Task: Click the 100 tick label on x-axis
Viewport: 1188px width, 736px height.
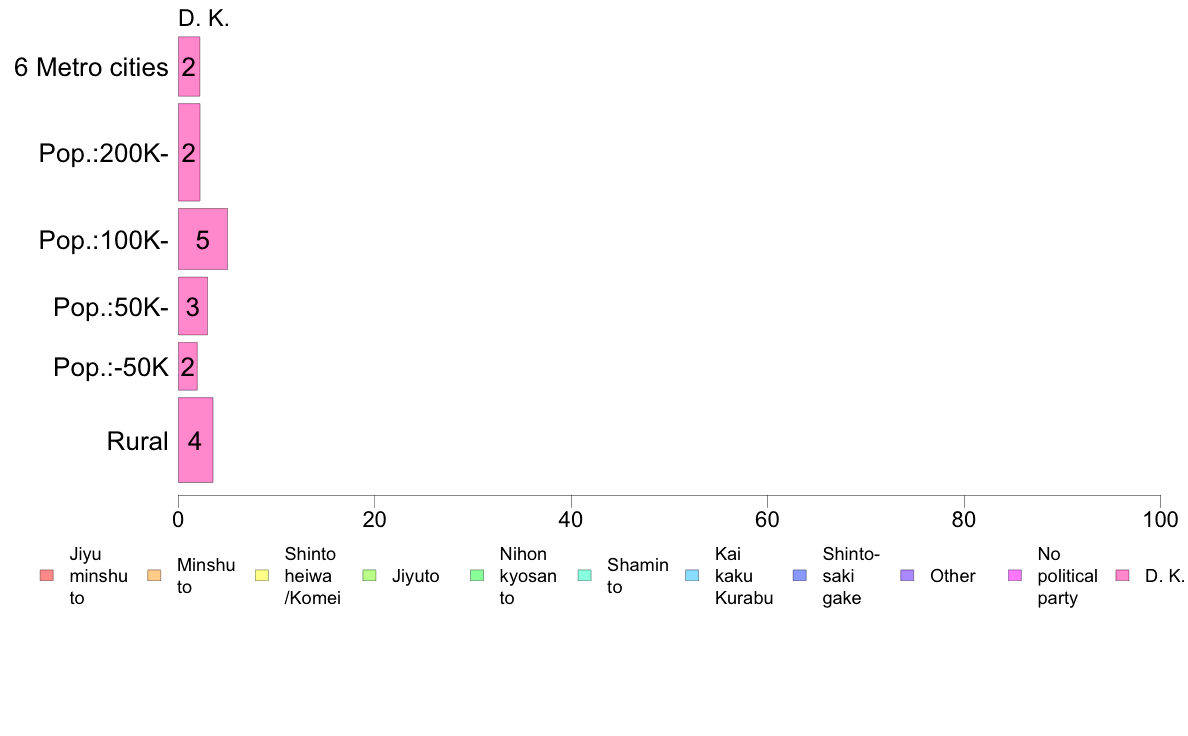Action: 1160,519
